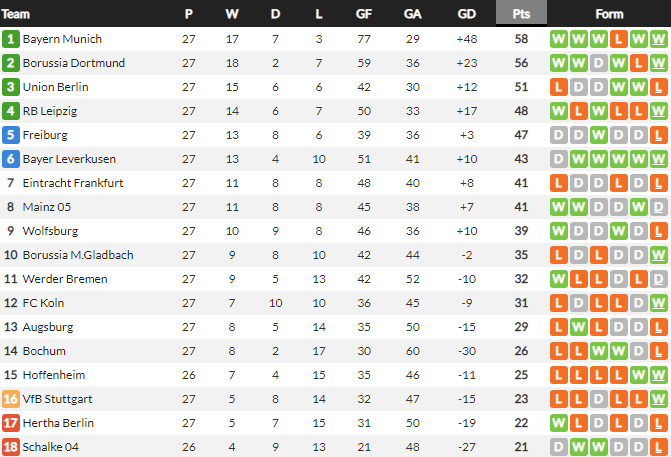Click Freiburg's blue position 5 badge
The width and height of the screenshot is (671, 457).
coord(11,135)
